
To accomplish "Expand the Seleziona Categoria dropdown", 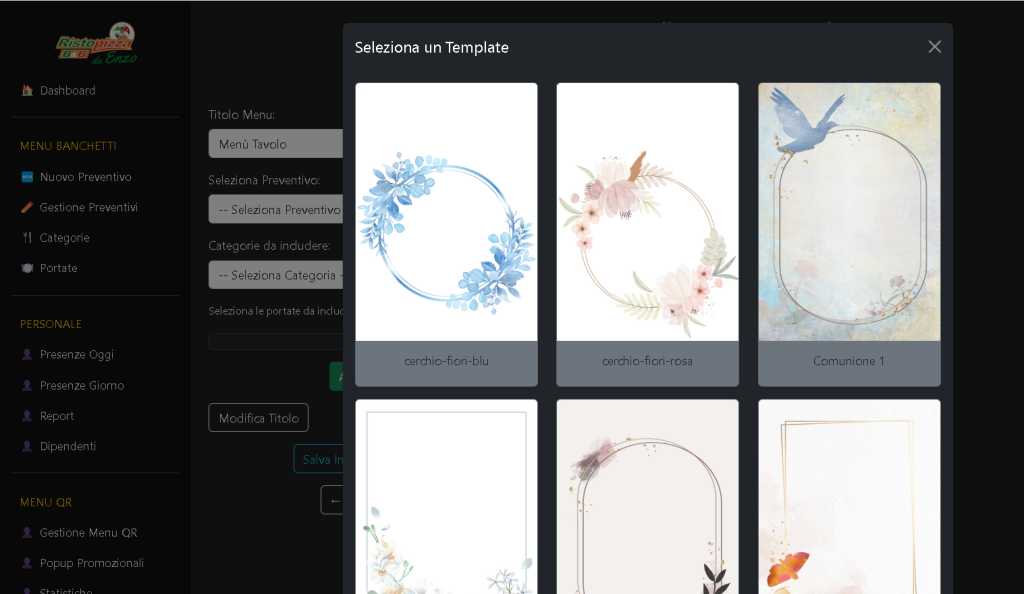I will [x=276, y=275].
